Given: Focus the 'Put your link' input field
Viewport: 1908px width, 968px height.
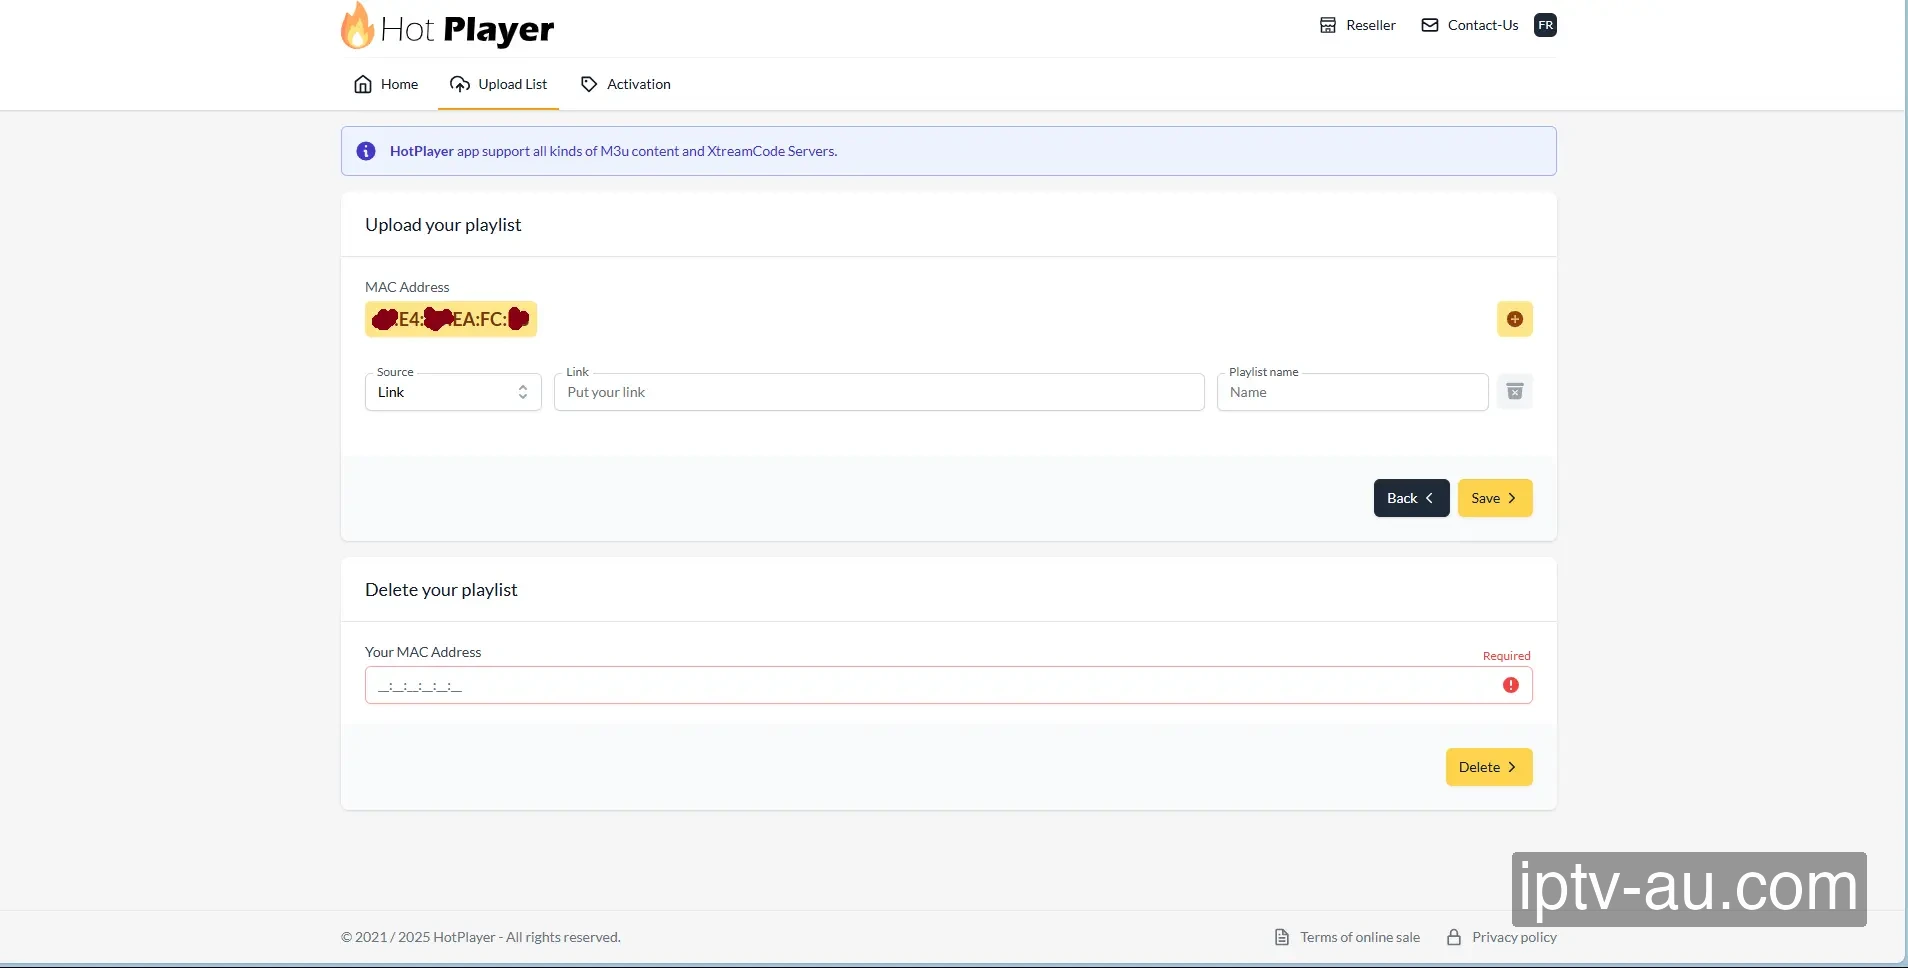Looking at the screenshot, I should 879,392.
